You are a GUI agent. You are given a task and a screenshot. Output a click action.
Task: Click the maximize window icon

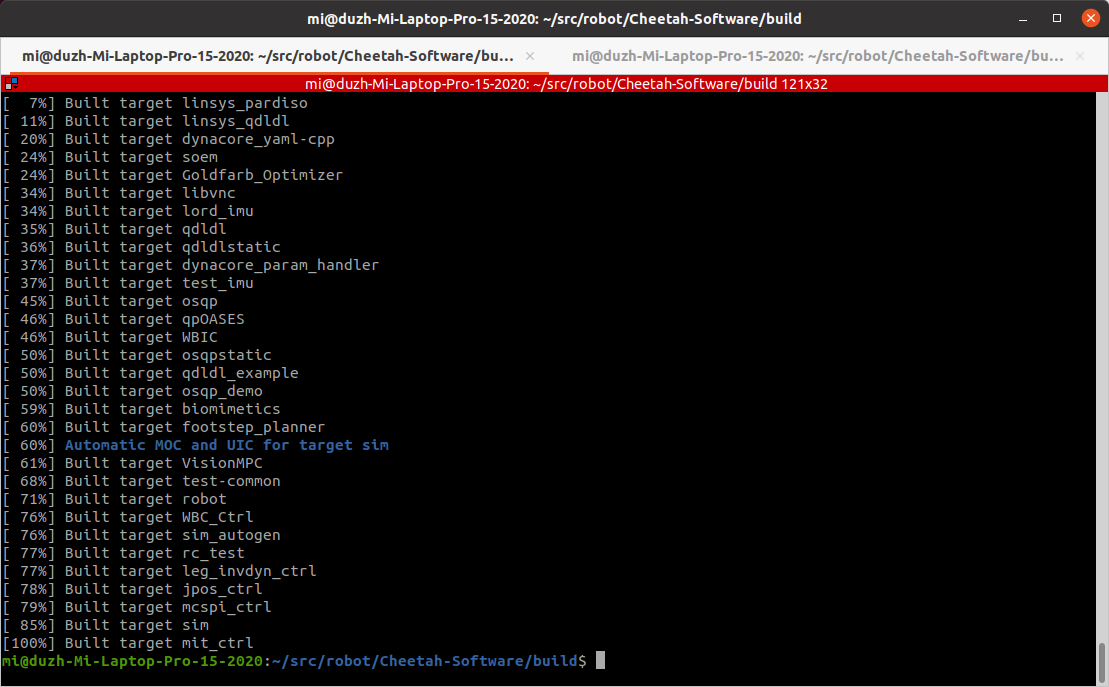click(1055, 18)
